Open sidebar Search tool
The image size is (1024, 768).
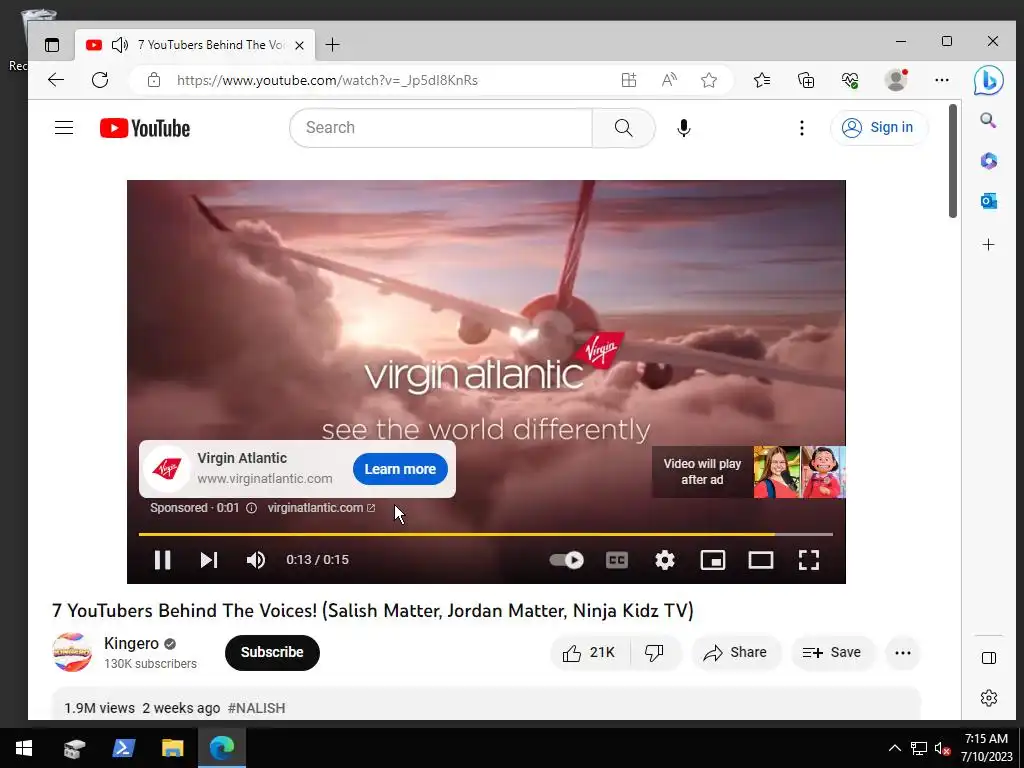pos(988,120)
